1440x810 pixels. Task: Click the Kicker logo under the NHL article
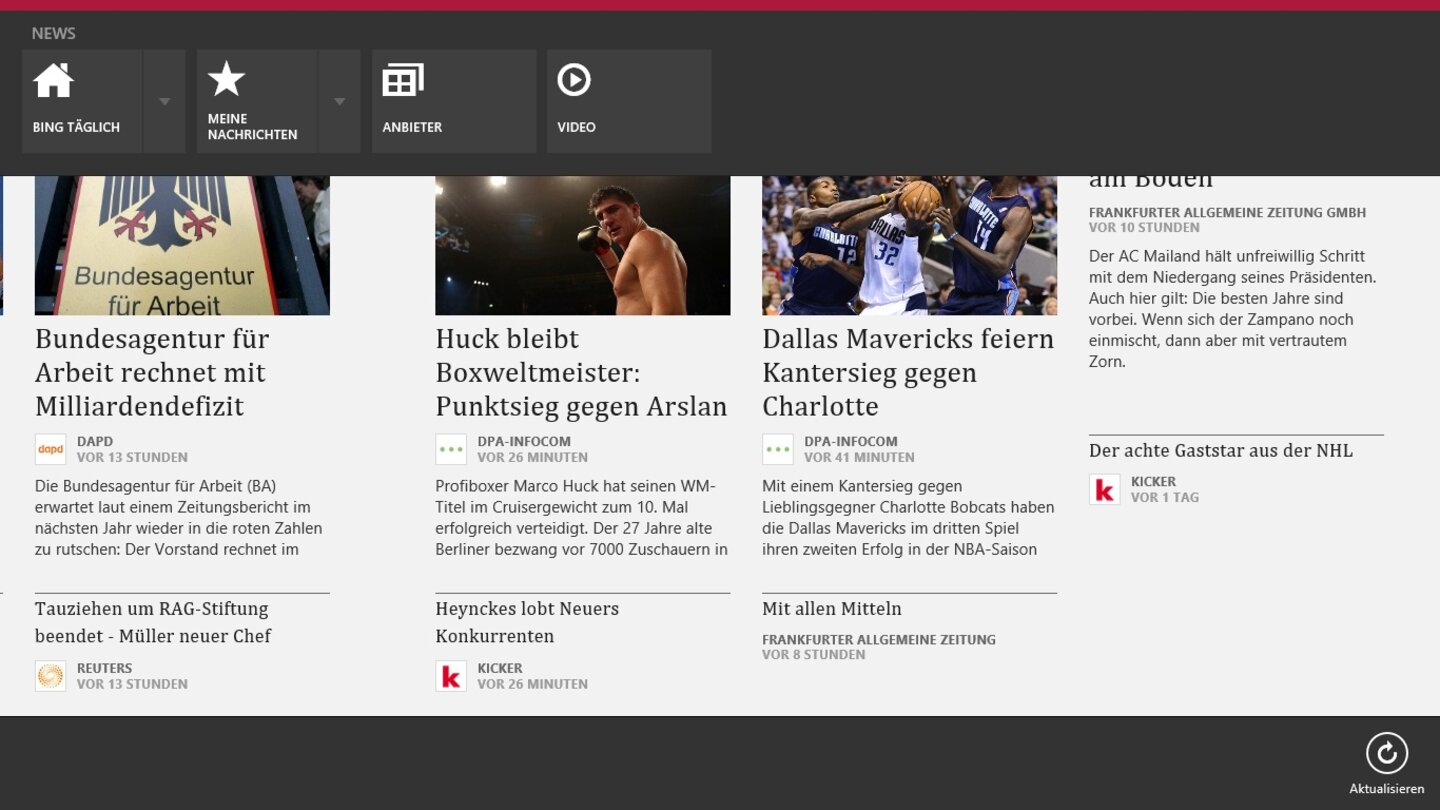[x=1105, y=489]
